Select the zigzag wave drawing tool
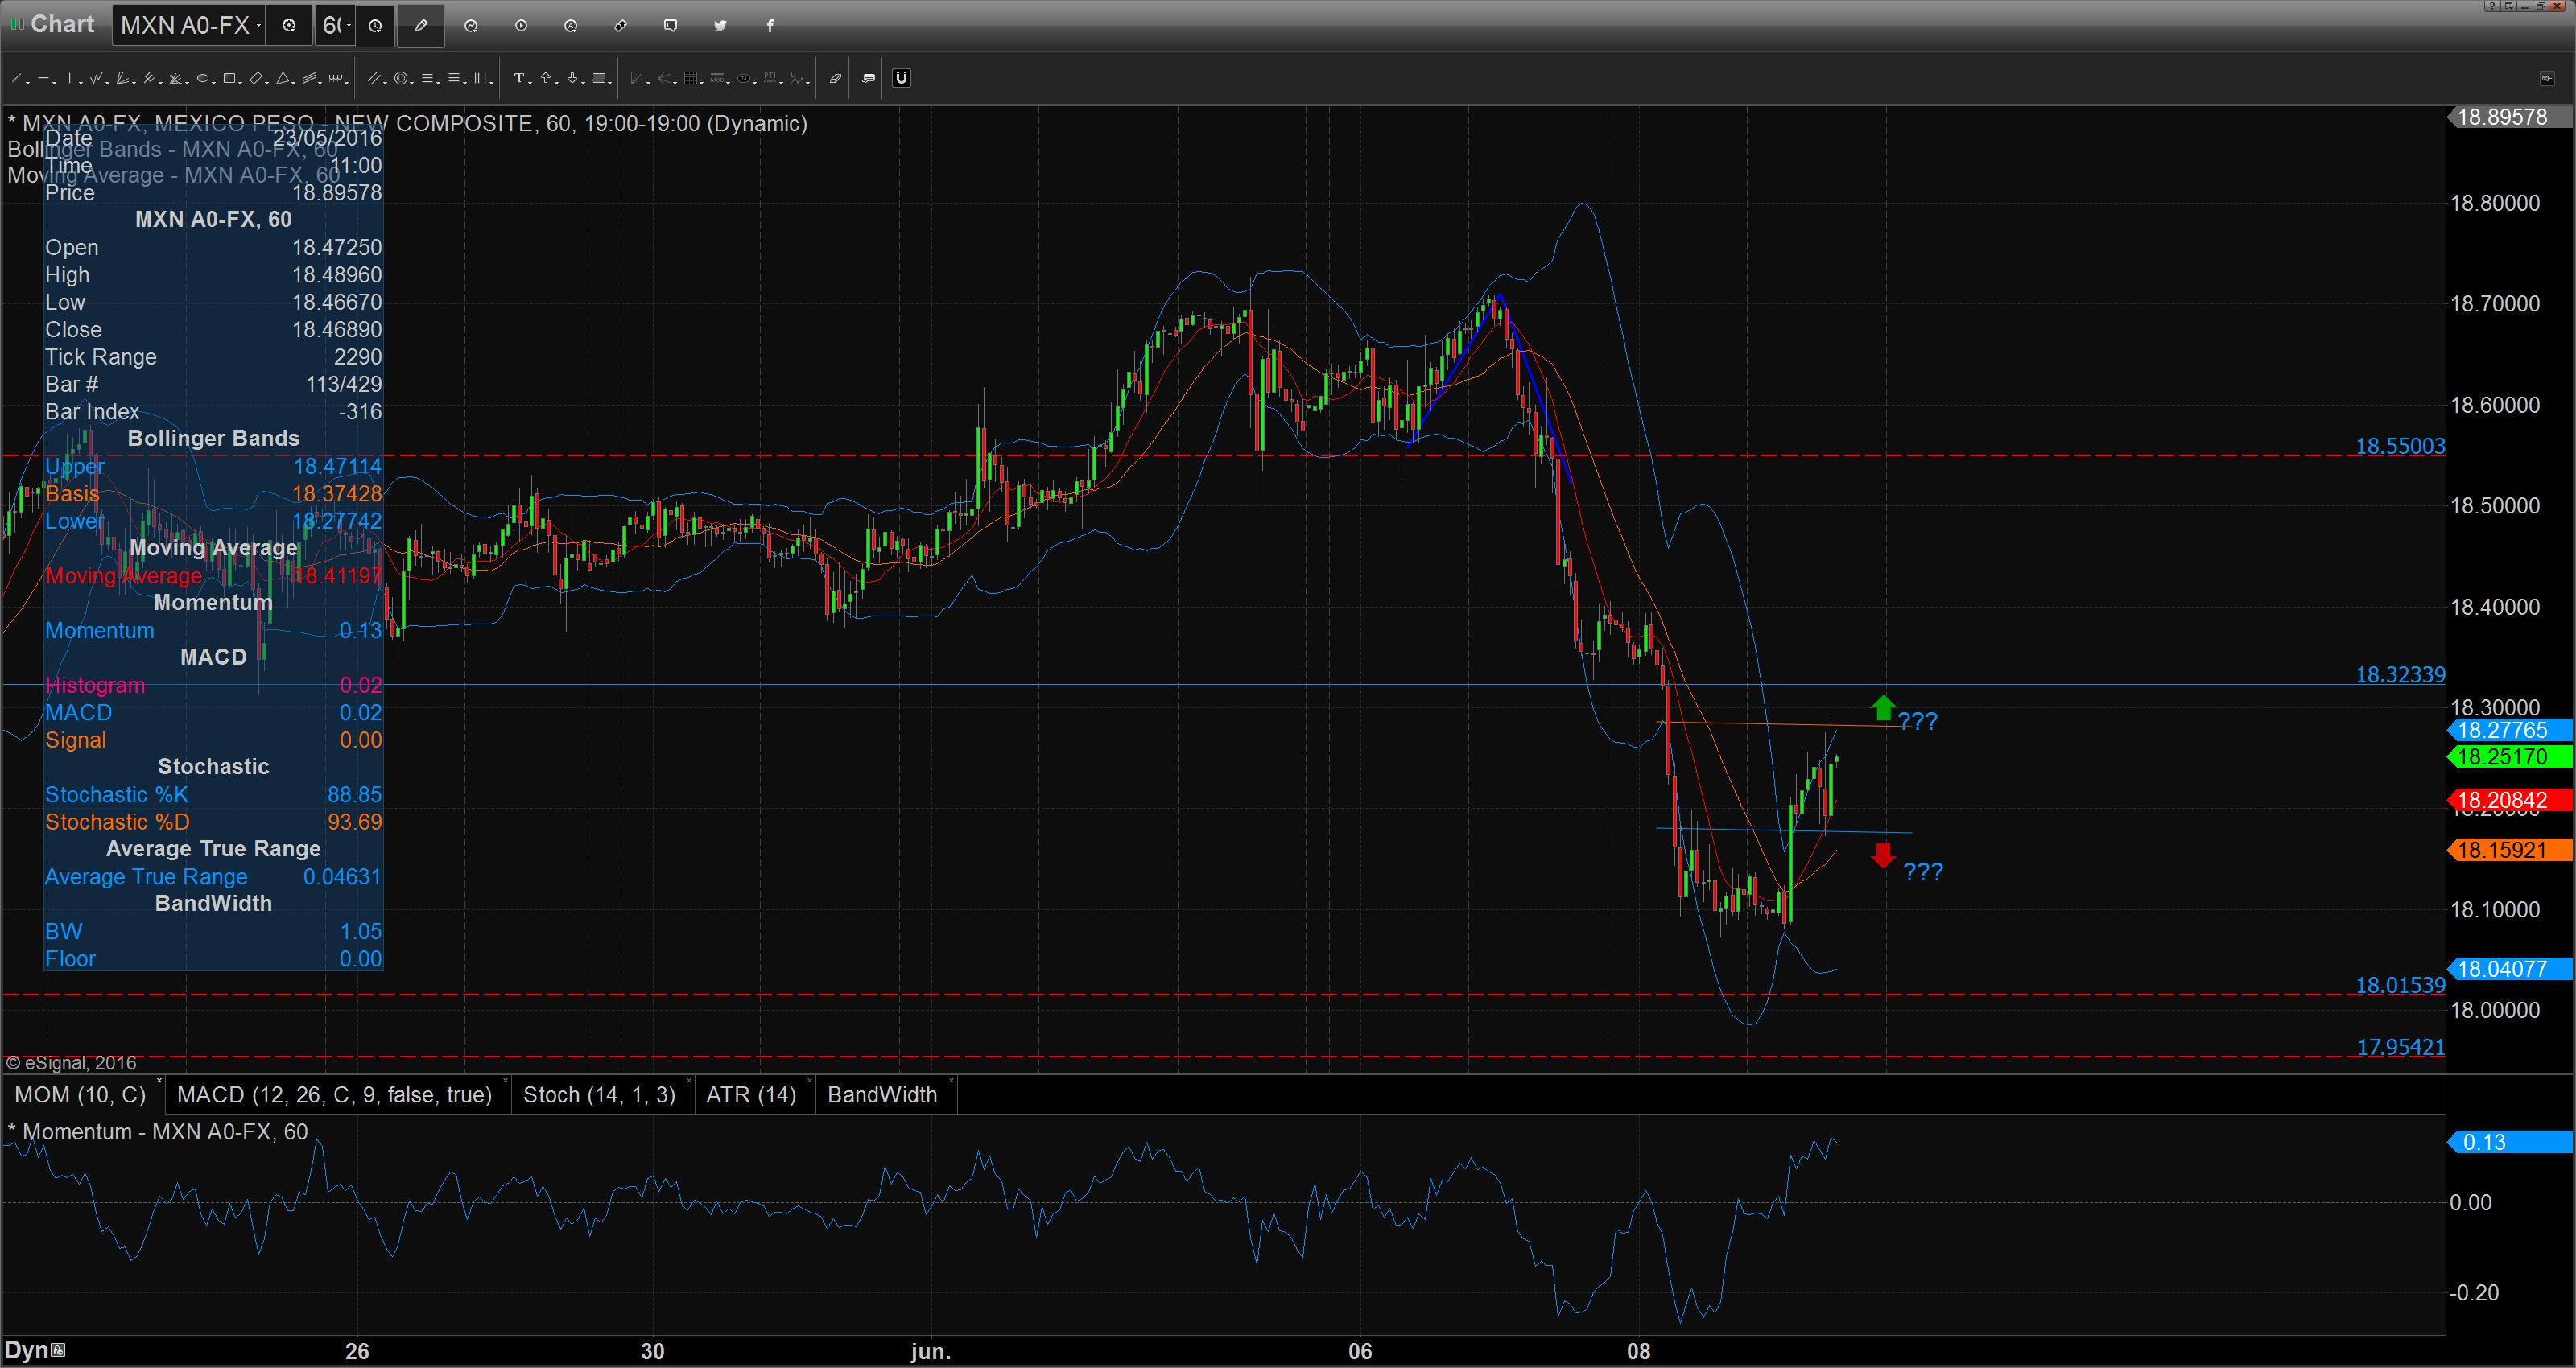The height and width of the screenshot is (1368, 2576). [x=96, y=78]
